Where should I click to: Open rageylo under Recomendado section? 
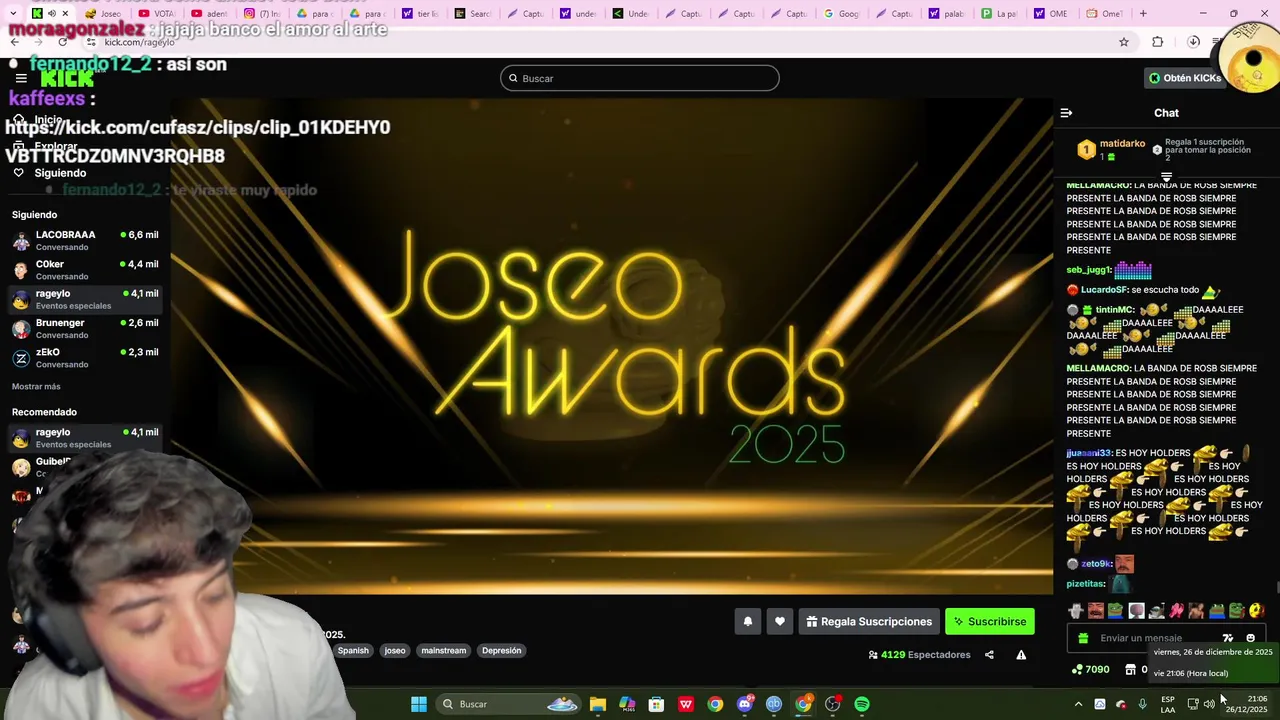click(x=85, y=437)
